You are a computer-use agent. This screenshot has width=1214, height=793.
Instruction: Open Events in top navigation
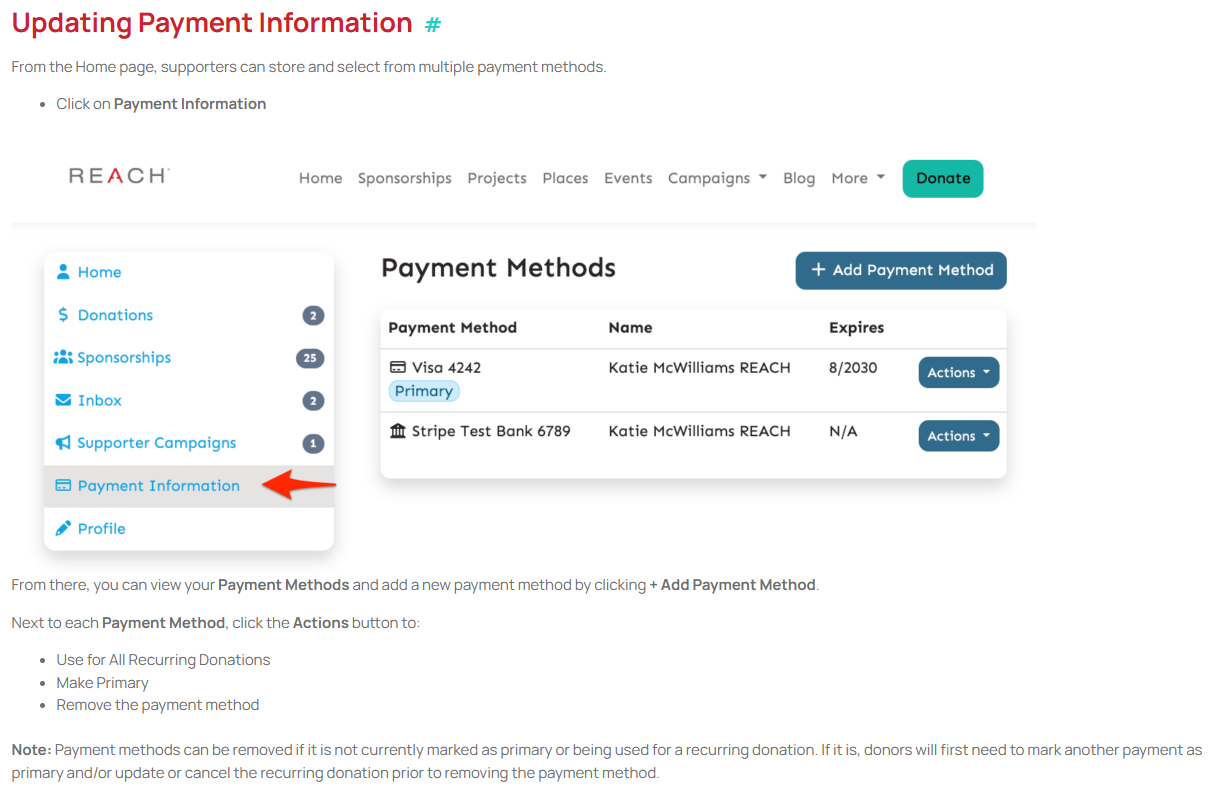tap(628, 178)
